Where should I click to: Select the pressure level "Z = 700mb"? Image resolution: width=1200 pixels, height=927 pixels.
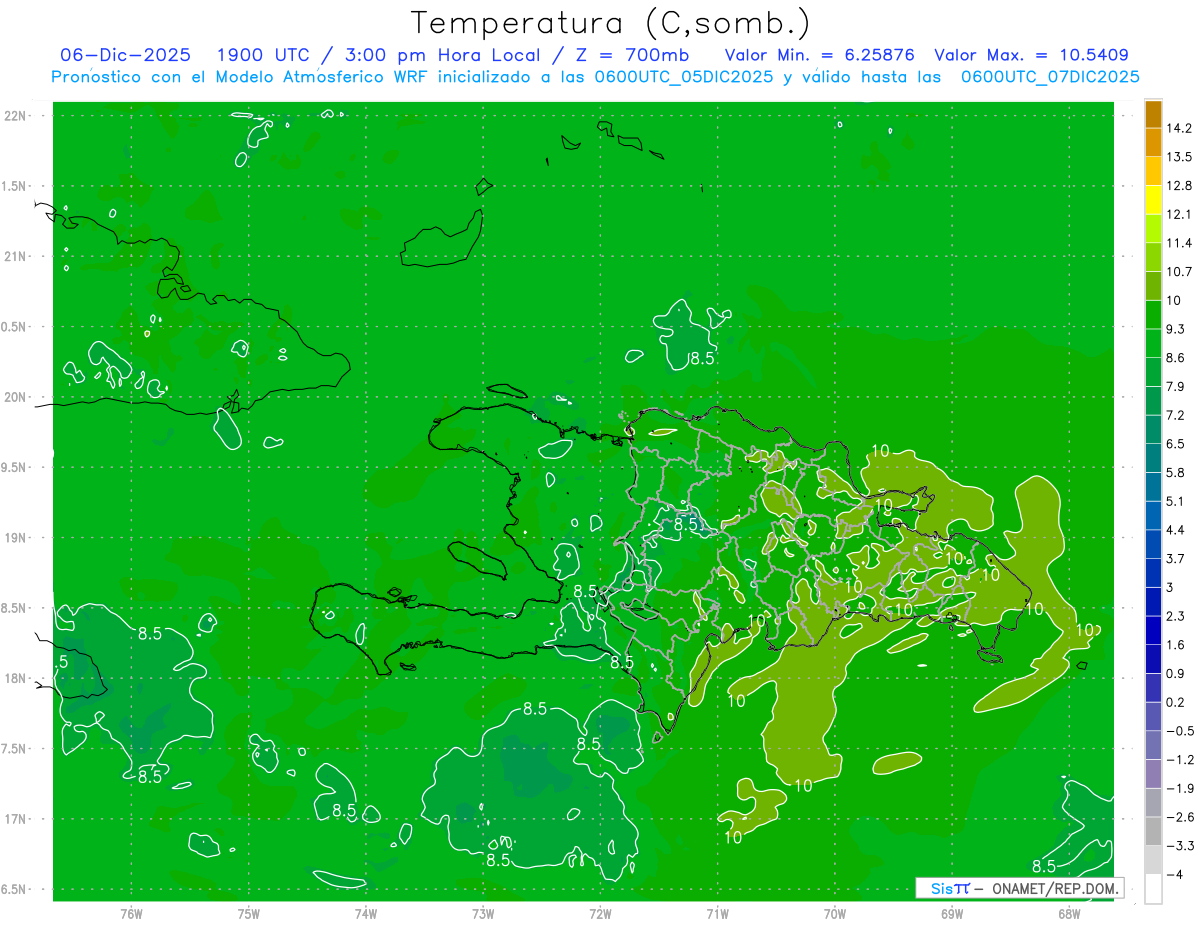click(628, 55)
